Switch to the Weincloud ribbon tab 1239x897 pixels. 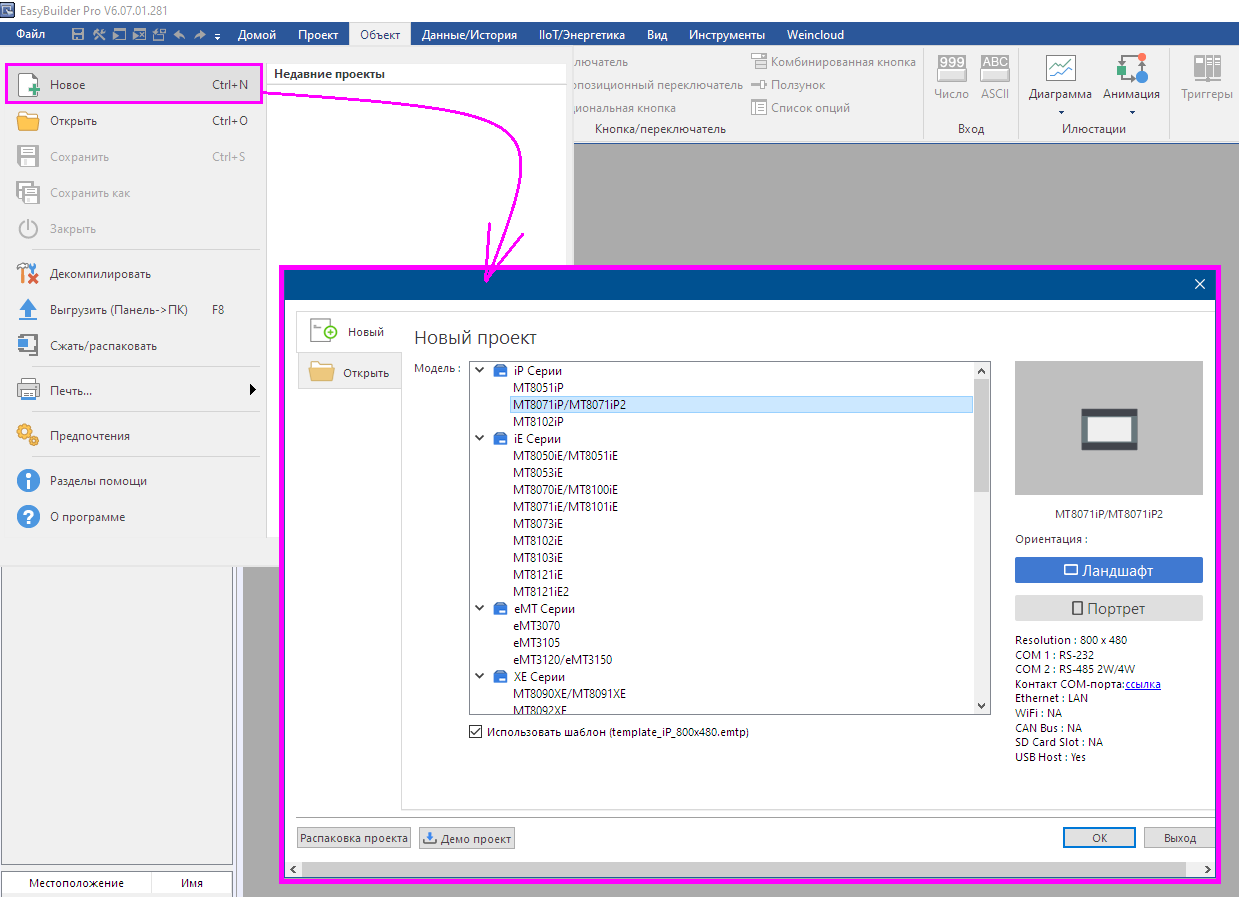(x=815, y=34)
